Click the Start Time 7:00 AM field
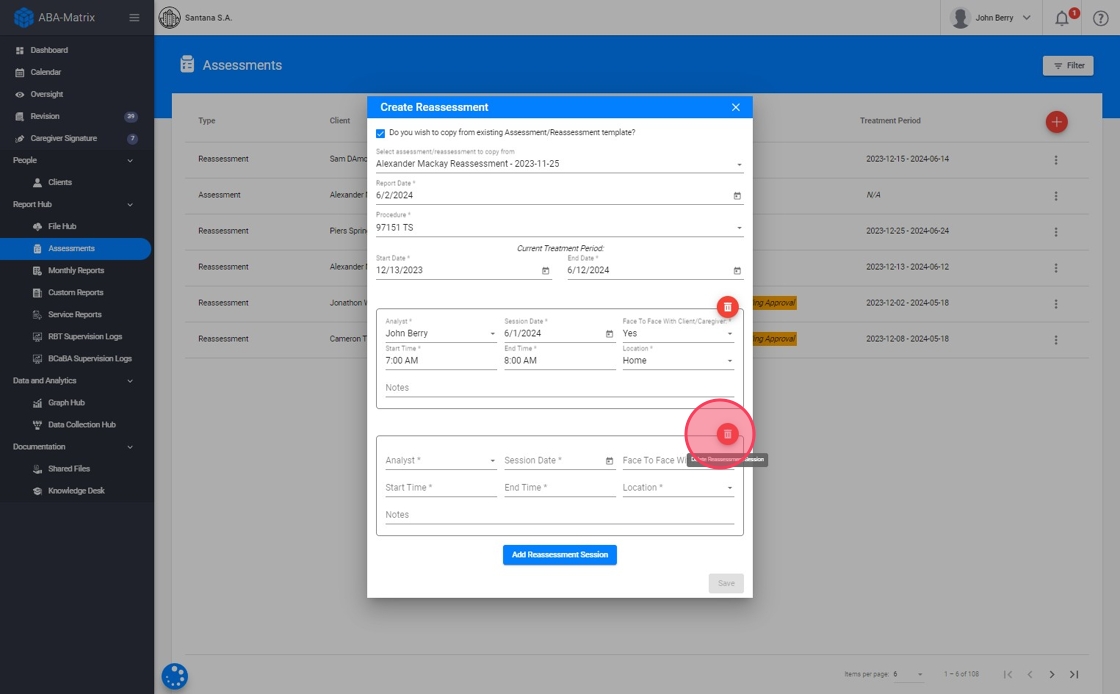 point(441,361)
